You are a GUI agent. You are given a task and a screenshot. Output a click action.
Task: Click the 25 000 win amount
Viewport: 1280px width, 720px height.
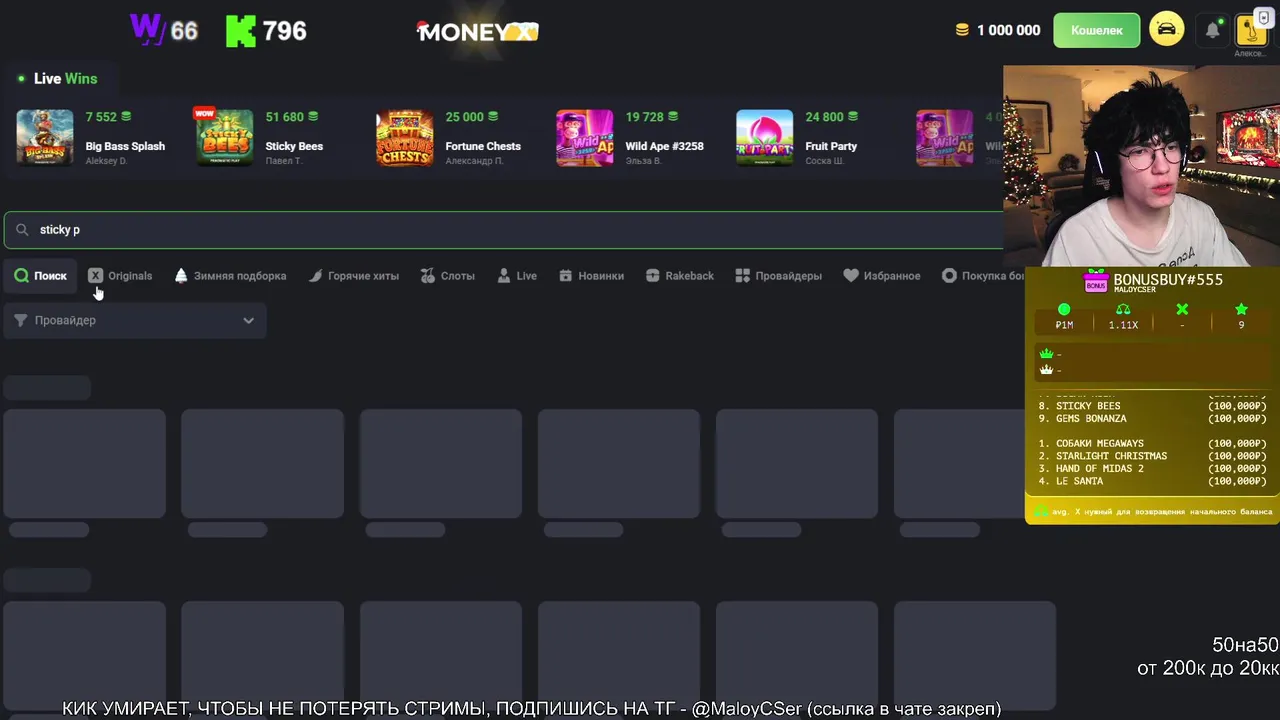coord(464,117)
